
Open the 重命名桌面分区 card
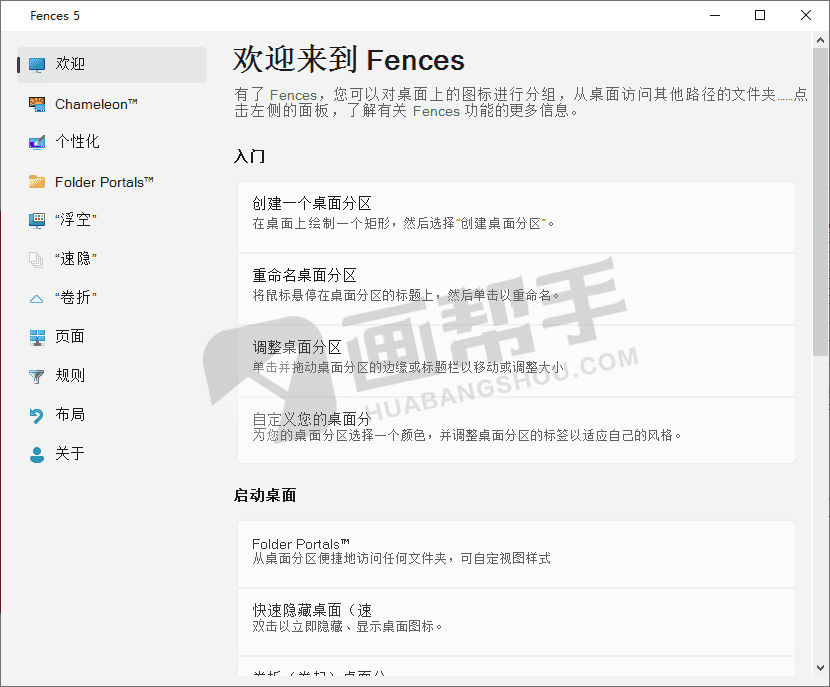pos(516,289)
